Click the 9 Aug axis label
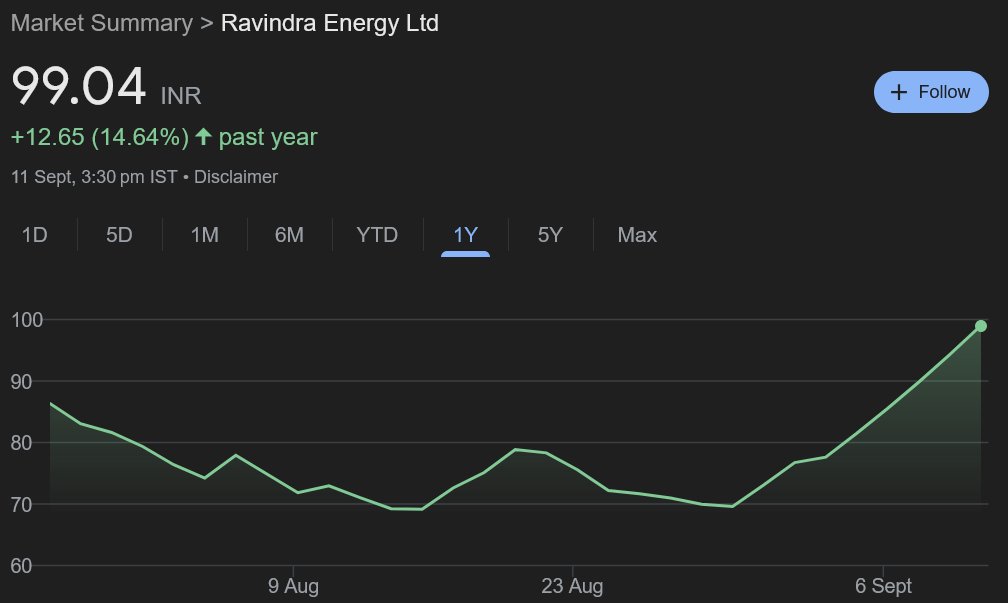 click(293, 586)
